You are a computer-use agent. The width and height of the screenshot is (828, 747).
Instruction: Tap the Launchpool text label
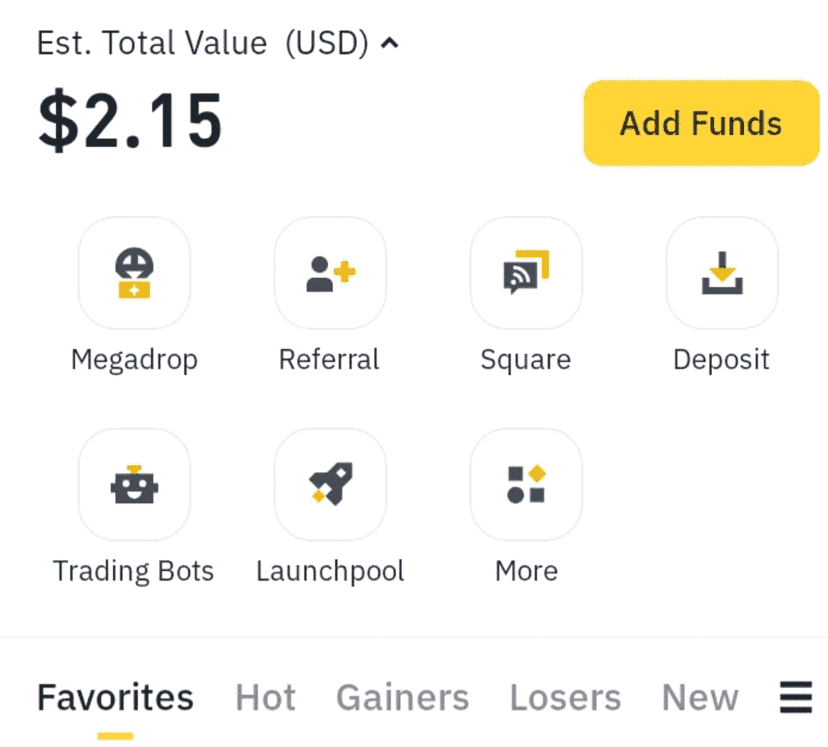pos(330,571)
